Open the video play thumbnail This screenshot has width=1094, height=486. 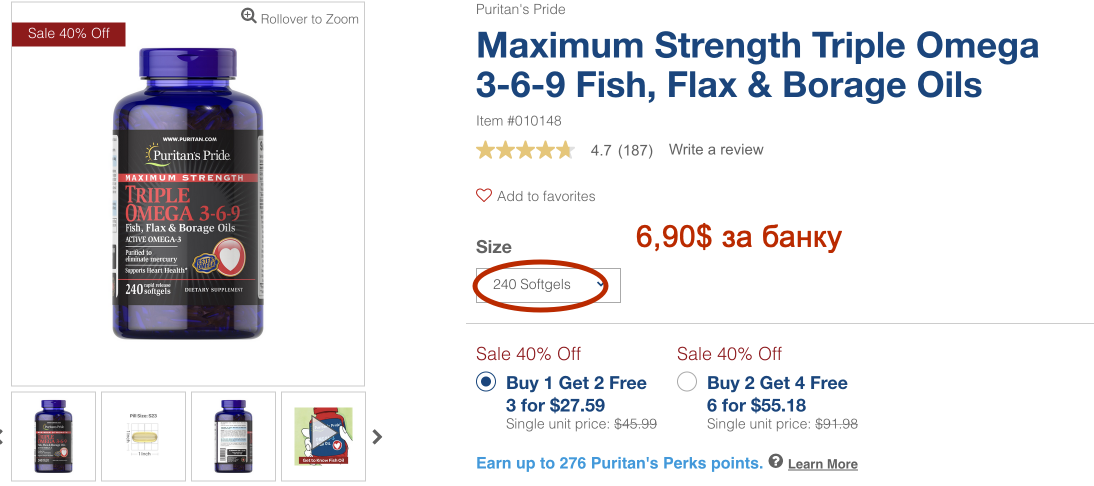tap(323, 436)
